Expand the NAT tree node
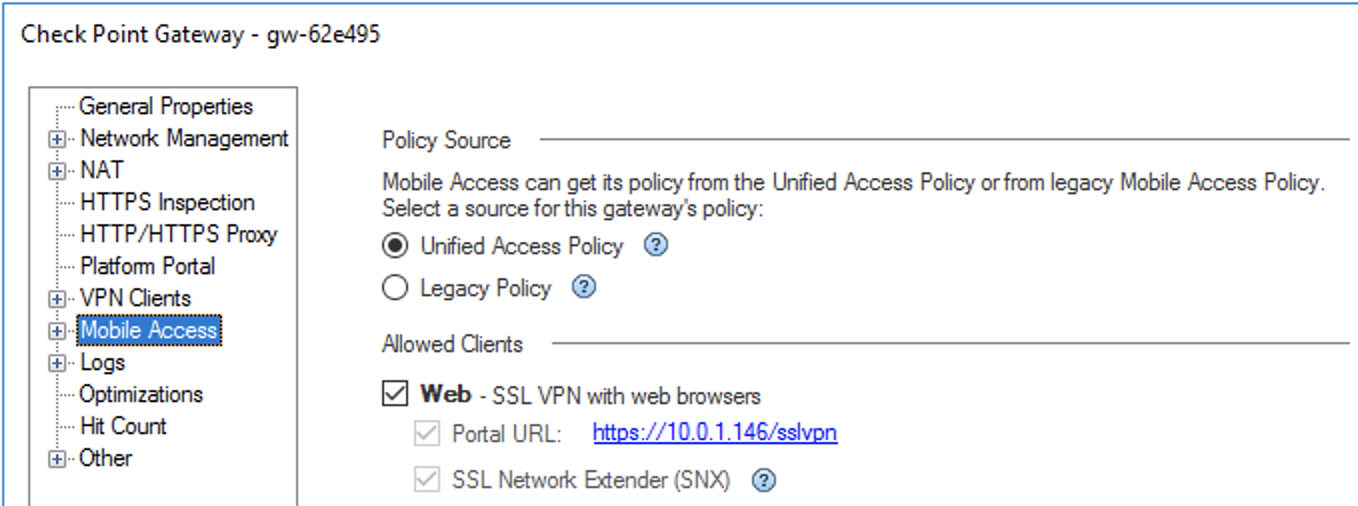This screenshot has height=506, width=1358. pyautogui.click(x=57, y=171)
